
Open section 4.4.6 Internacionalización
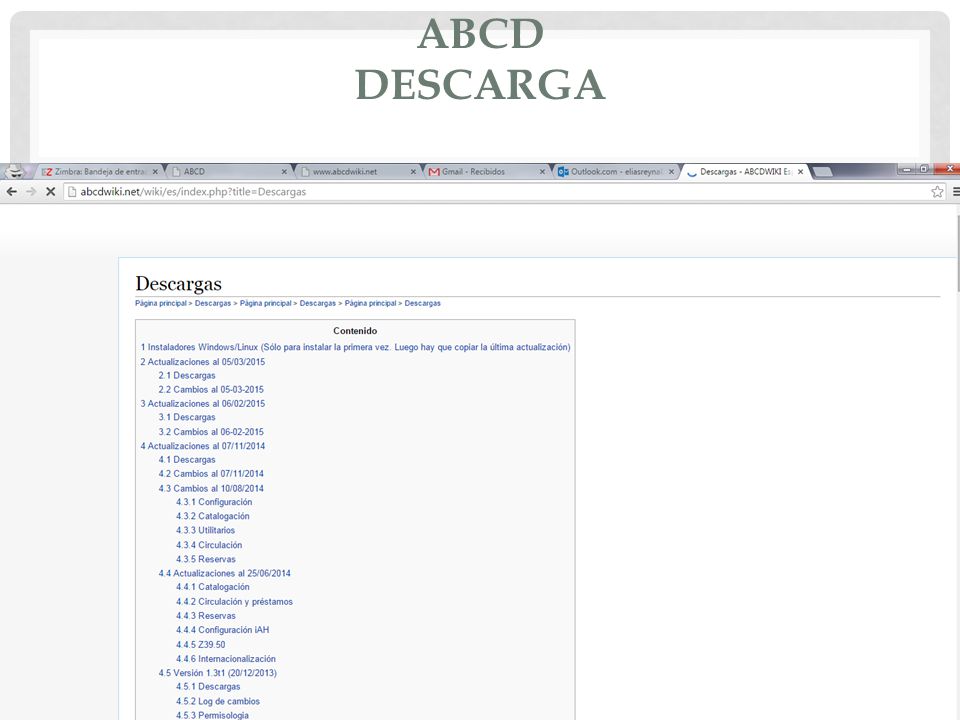click(226, 659)
